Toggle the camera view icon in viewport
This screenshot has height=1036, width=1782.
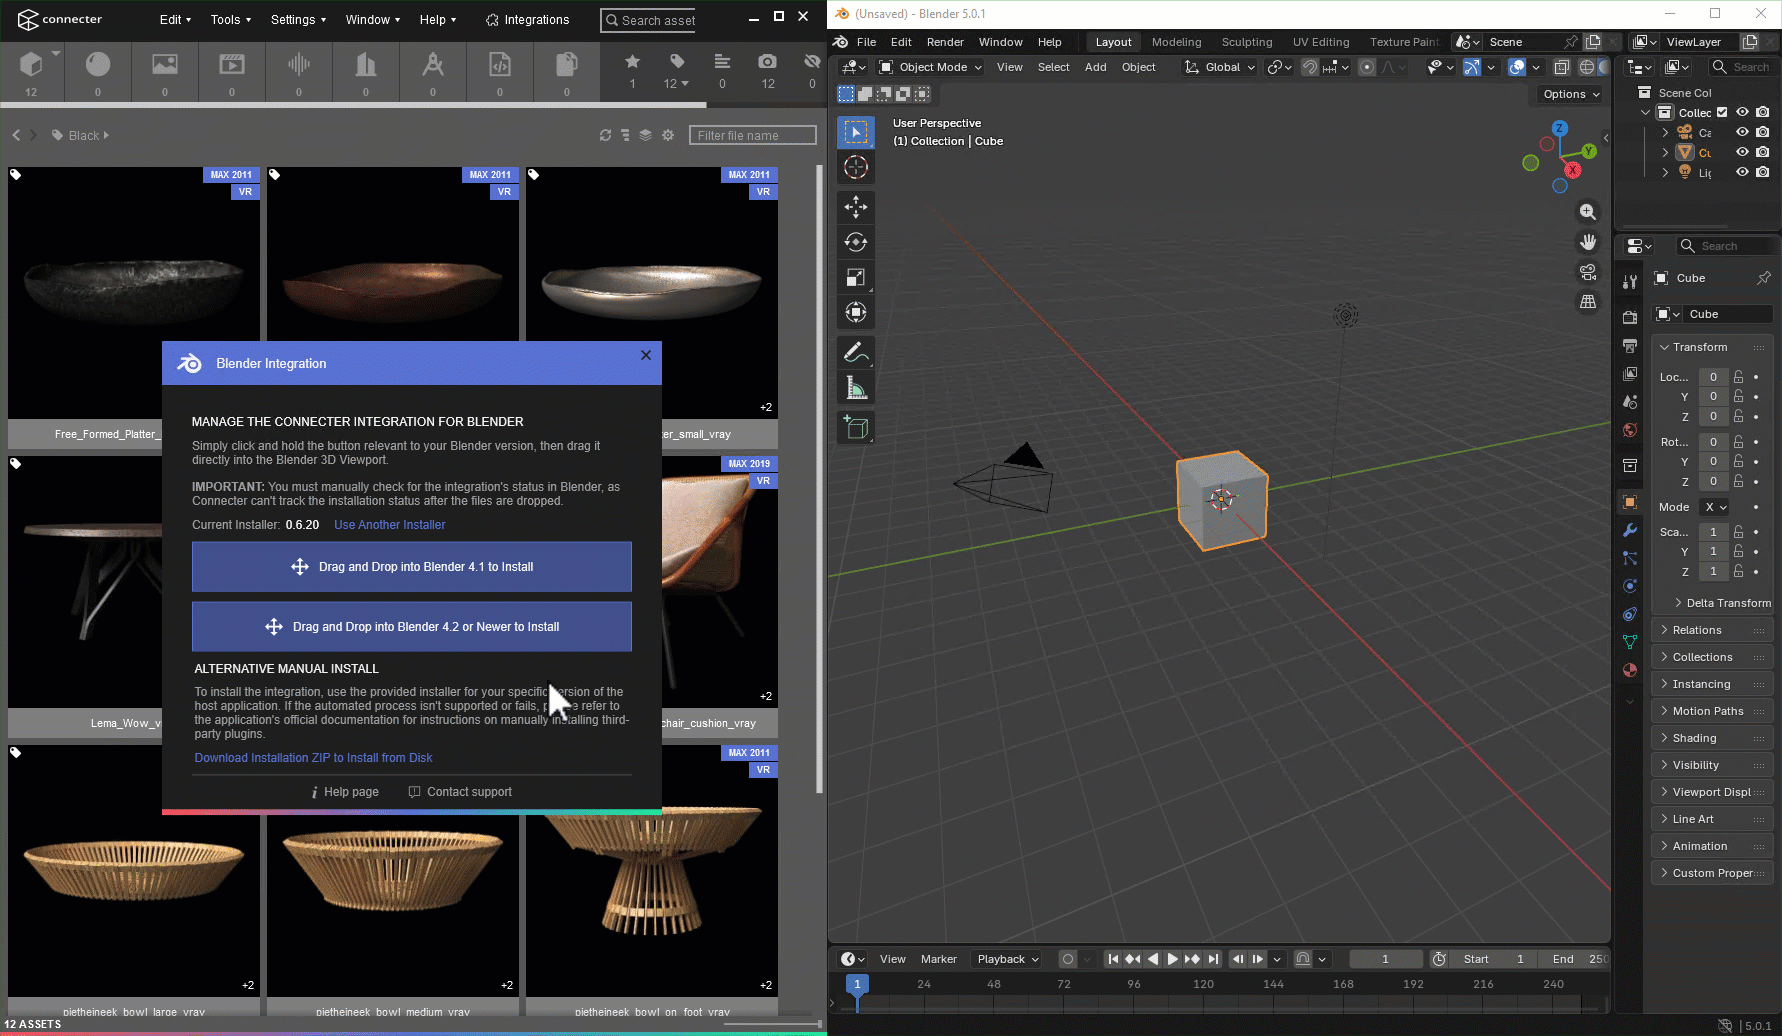pyautogui.click(x=1588, y=272)
